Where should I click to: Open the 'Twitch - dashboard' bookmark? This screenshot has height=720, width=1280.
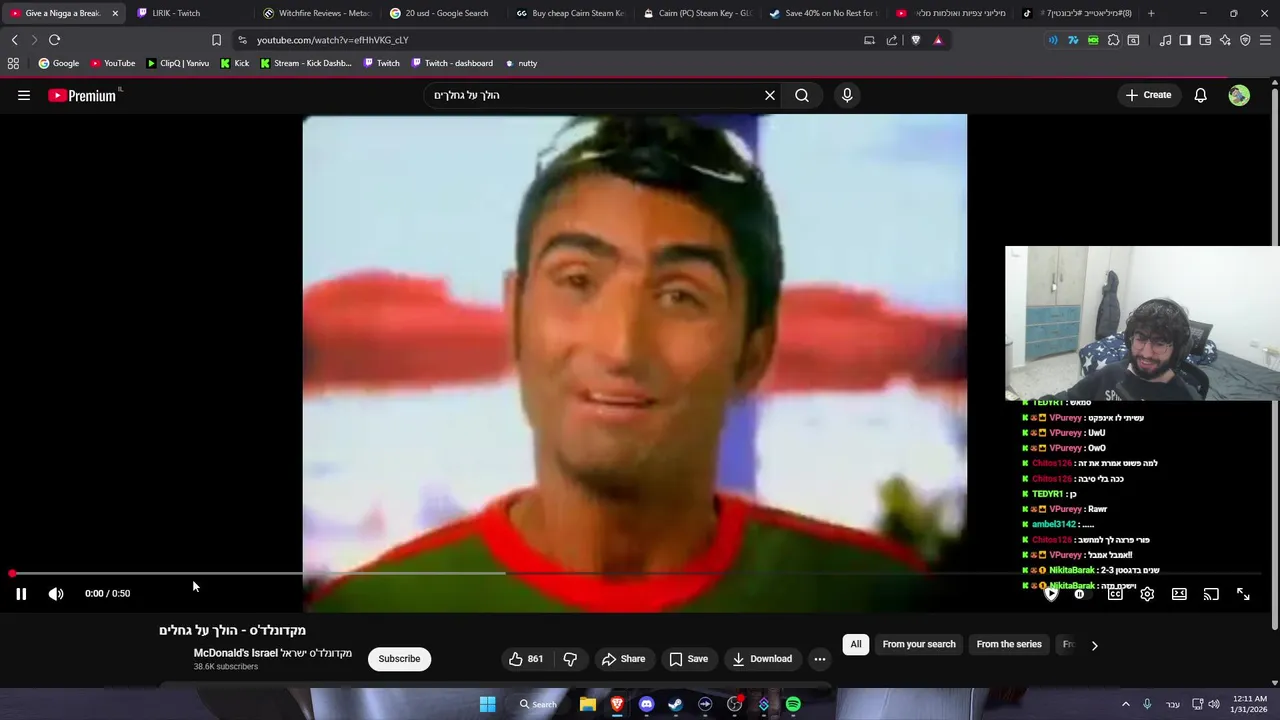point(451,63)
